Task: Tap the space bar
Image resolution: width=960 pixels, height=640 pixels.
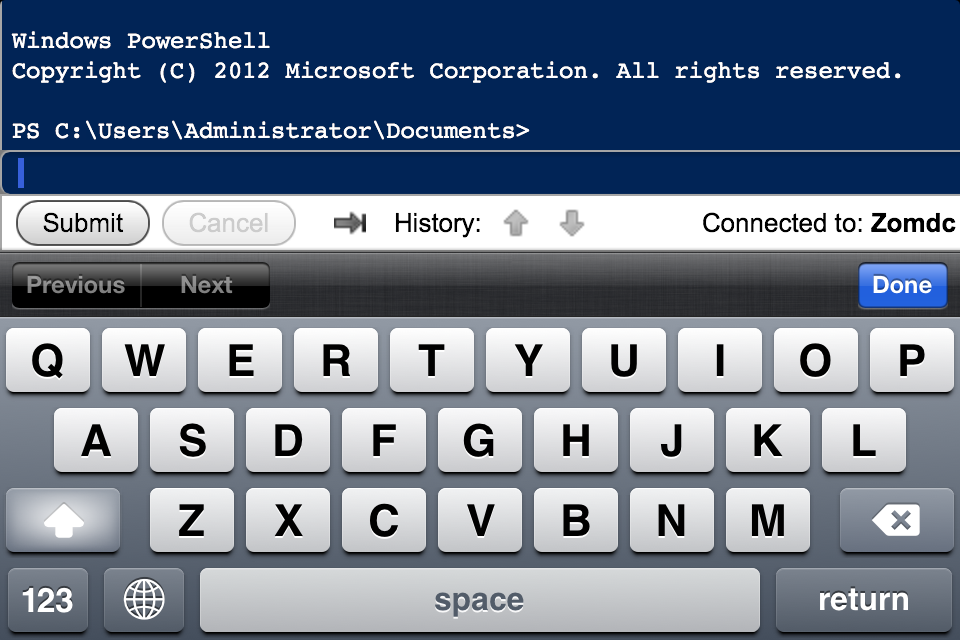Action: [x=479, y=600]
